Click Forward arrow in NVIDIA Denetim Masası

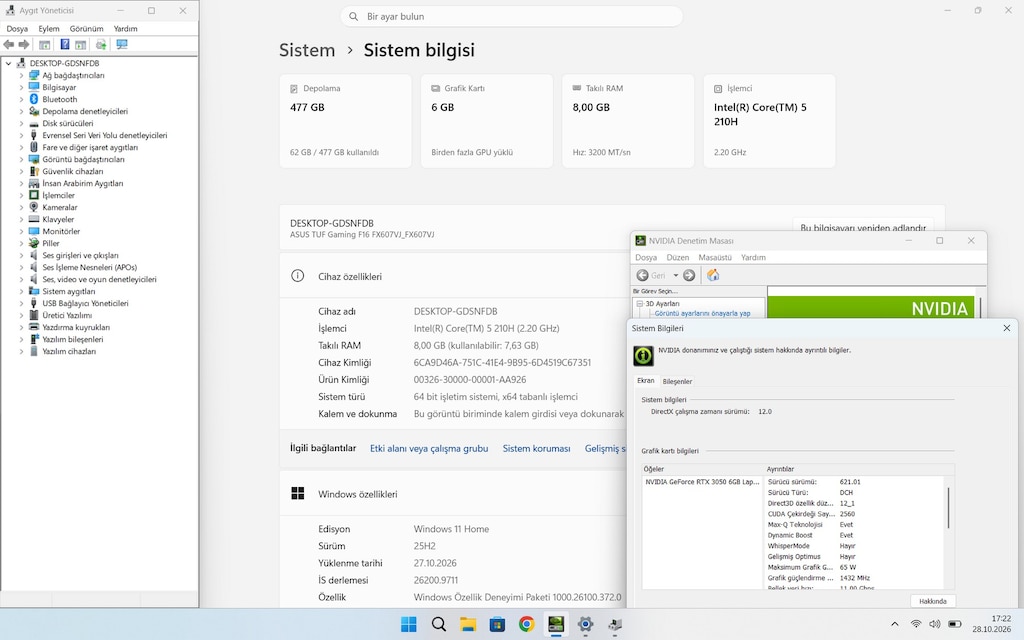point(689,275)
